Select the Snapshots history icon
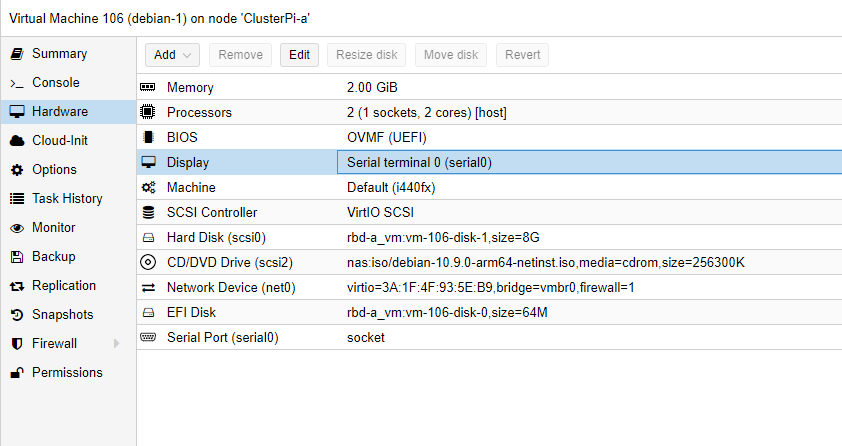This screenshot has width=842, height=446. pyautogui.click(x=17, y=315)
